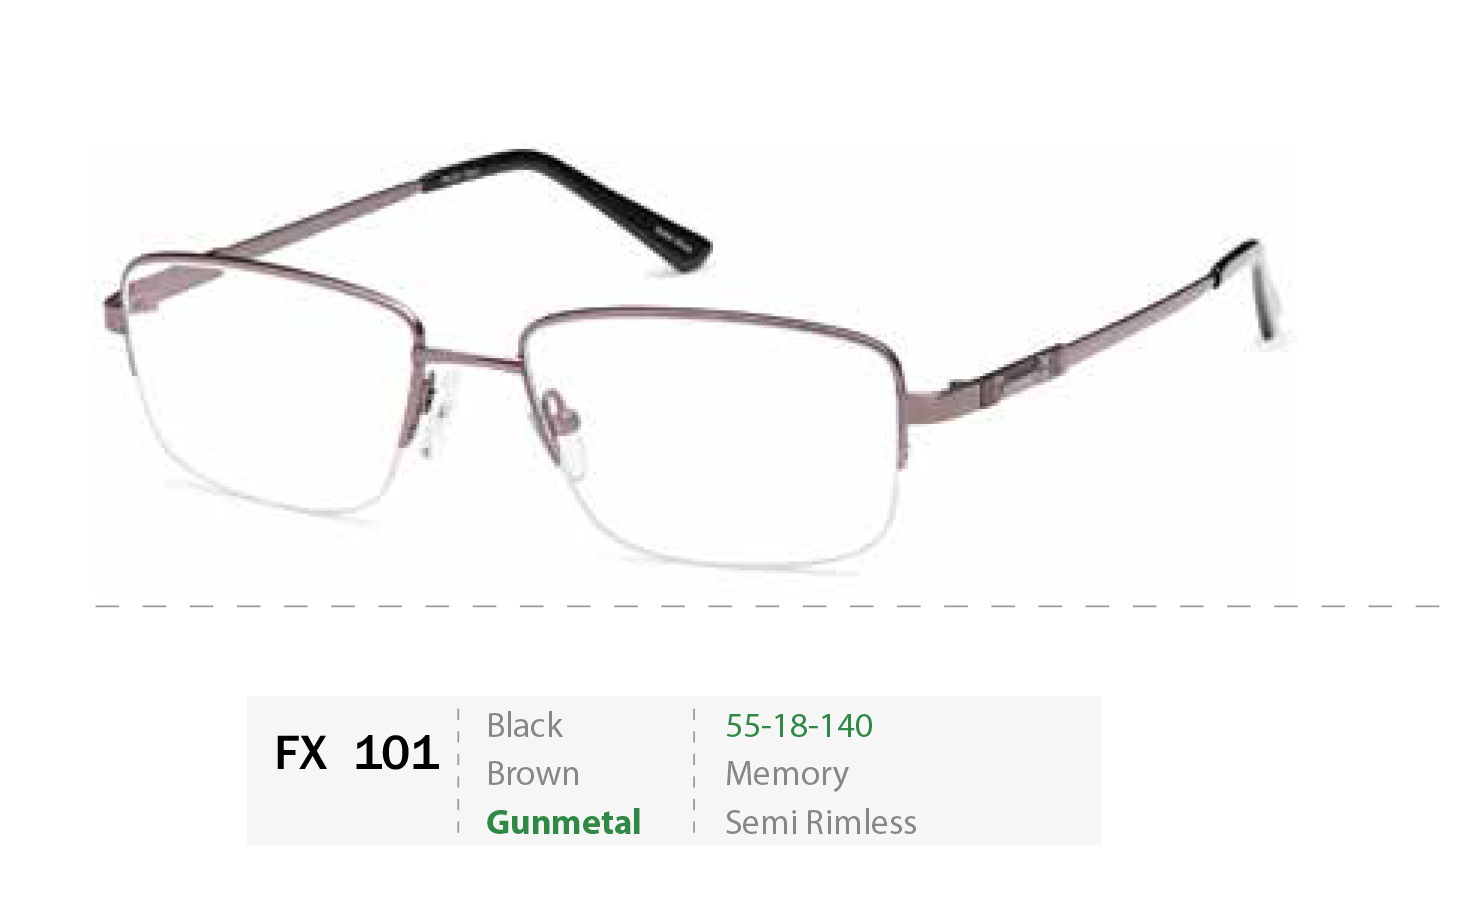The width and height of the screenshot is (1458, 923).
Task: Click the right lens of the glasses
Action: (715, 440)
